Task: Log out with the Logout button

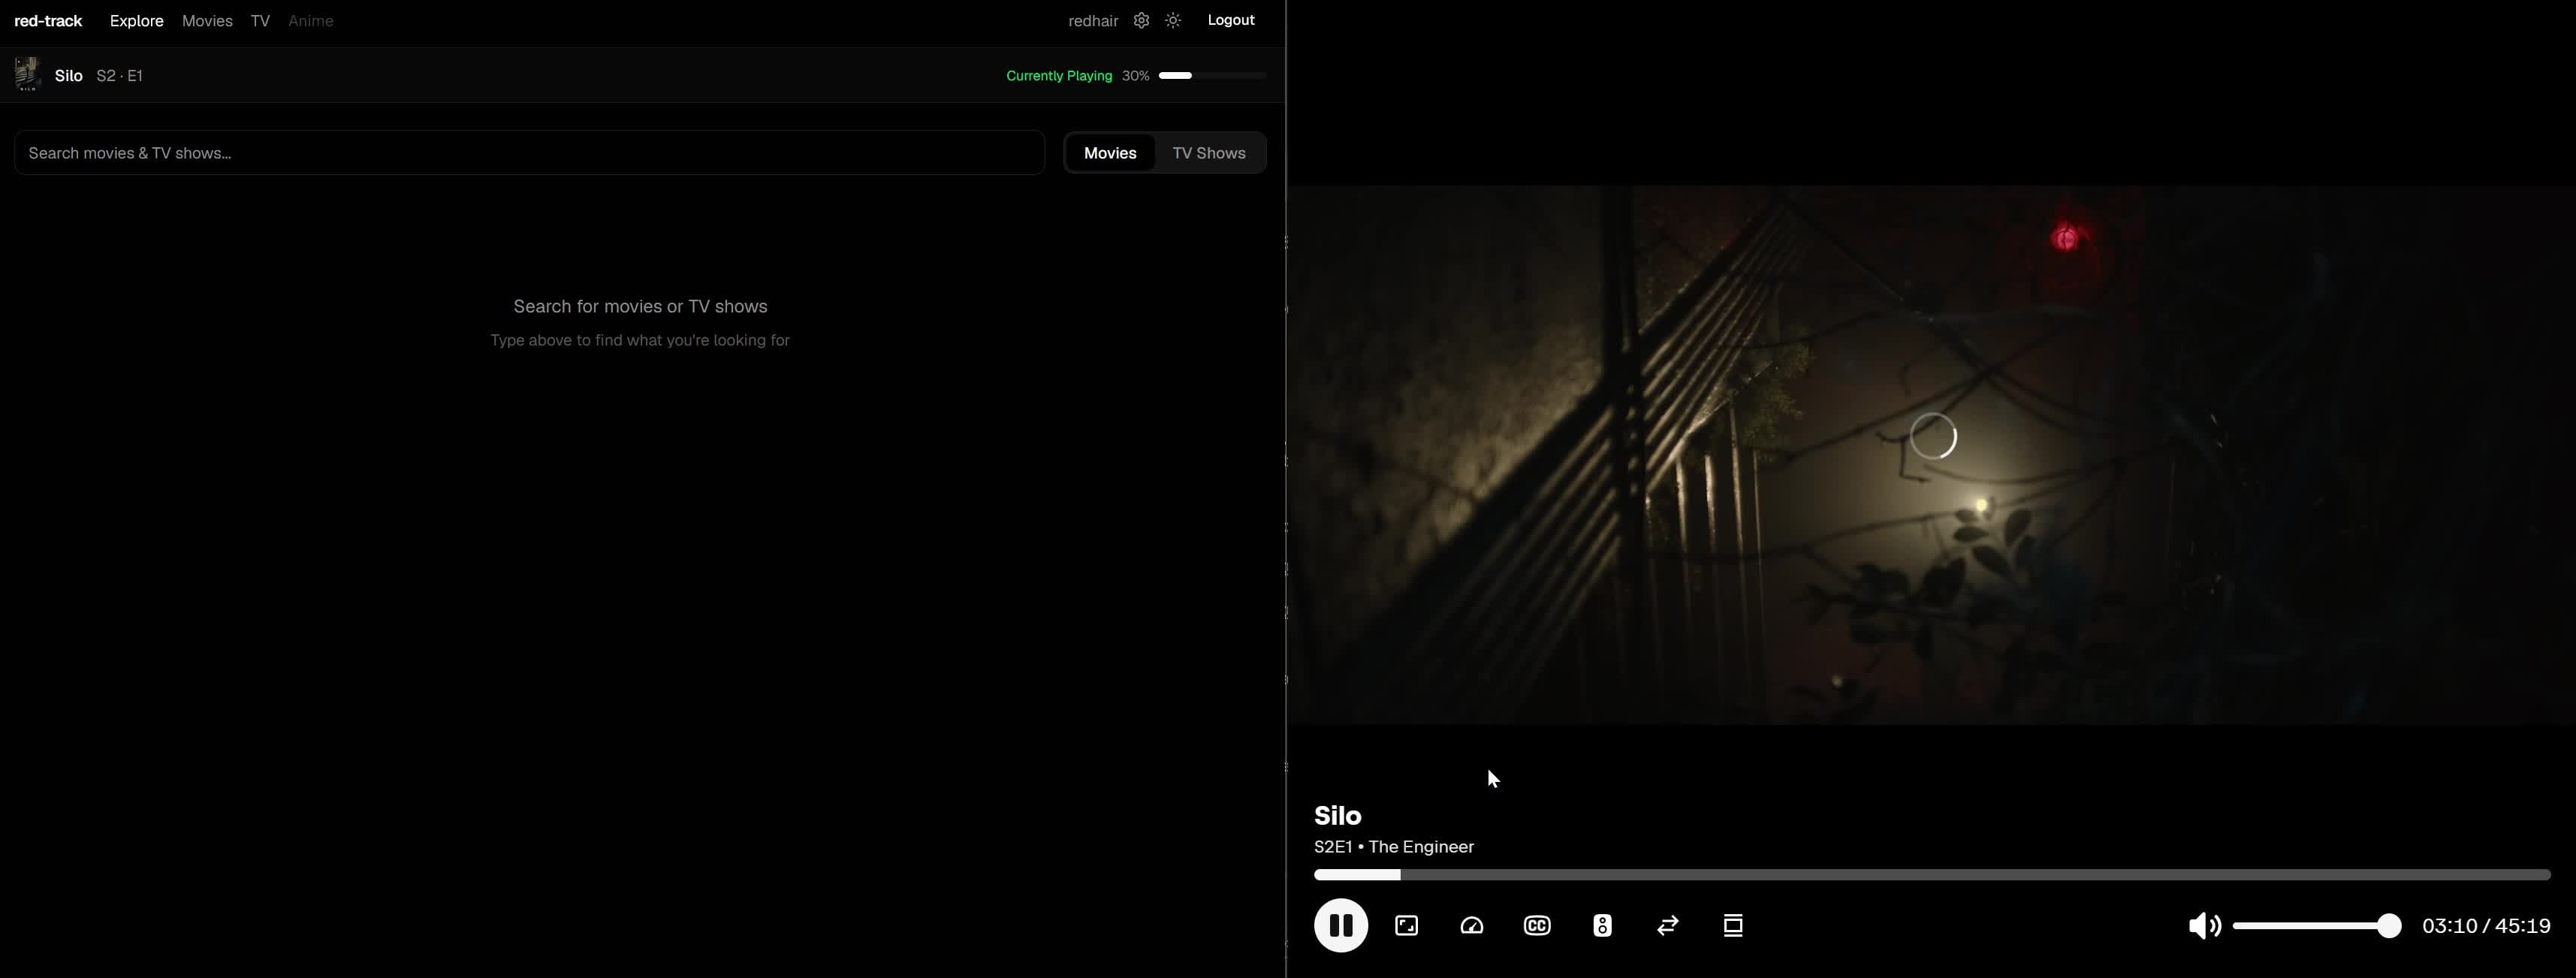Action: point(1231,20)
